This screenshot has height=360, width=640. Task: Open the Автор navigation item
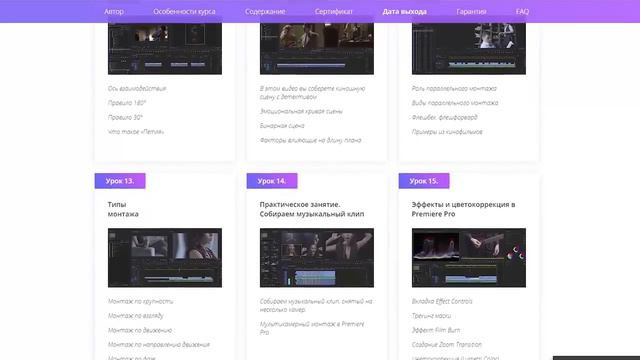[114, 11]
